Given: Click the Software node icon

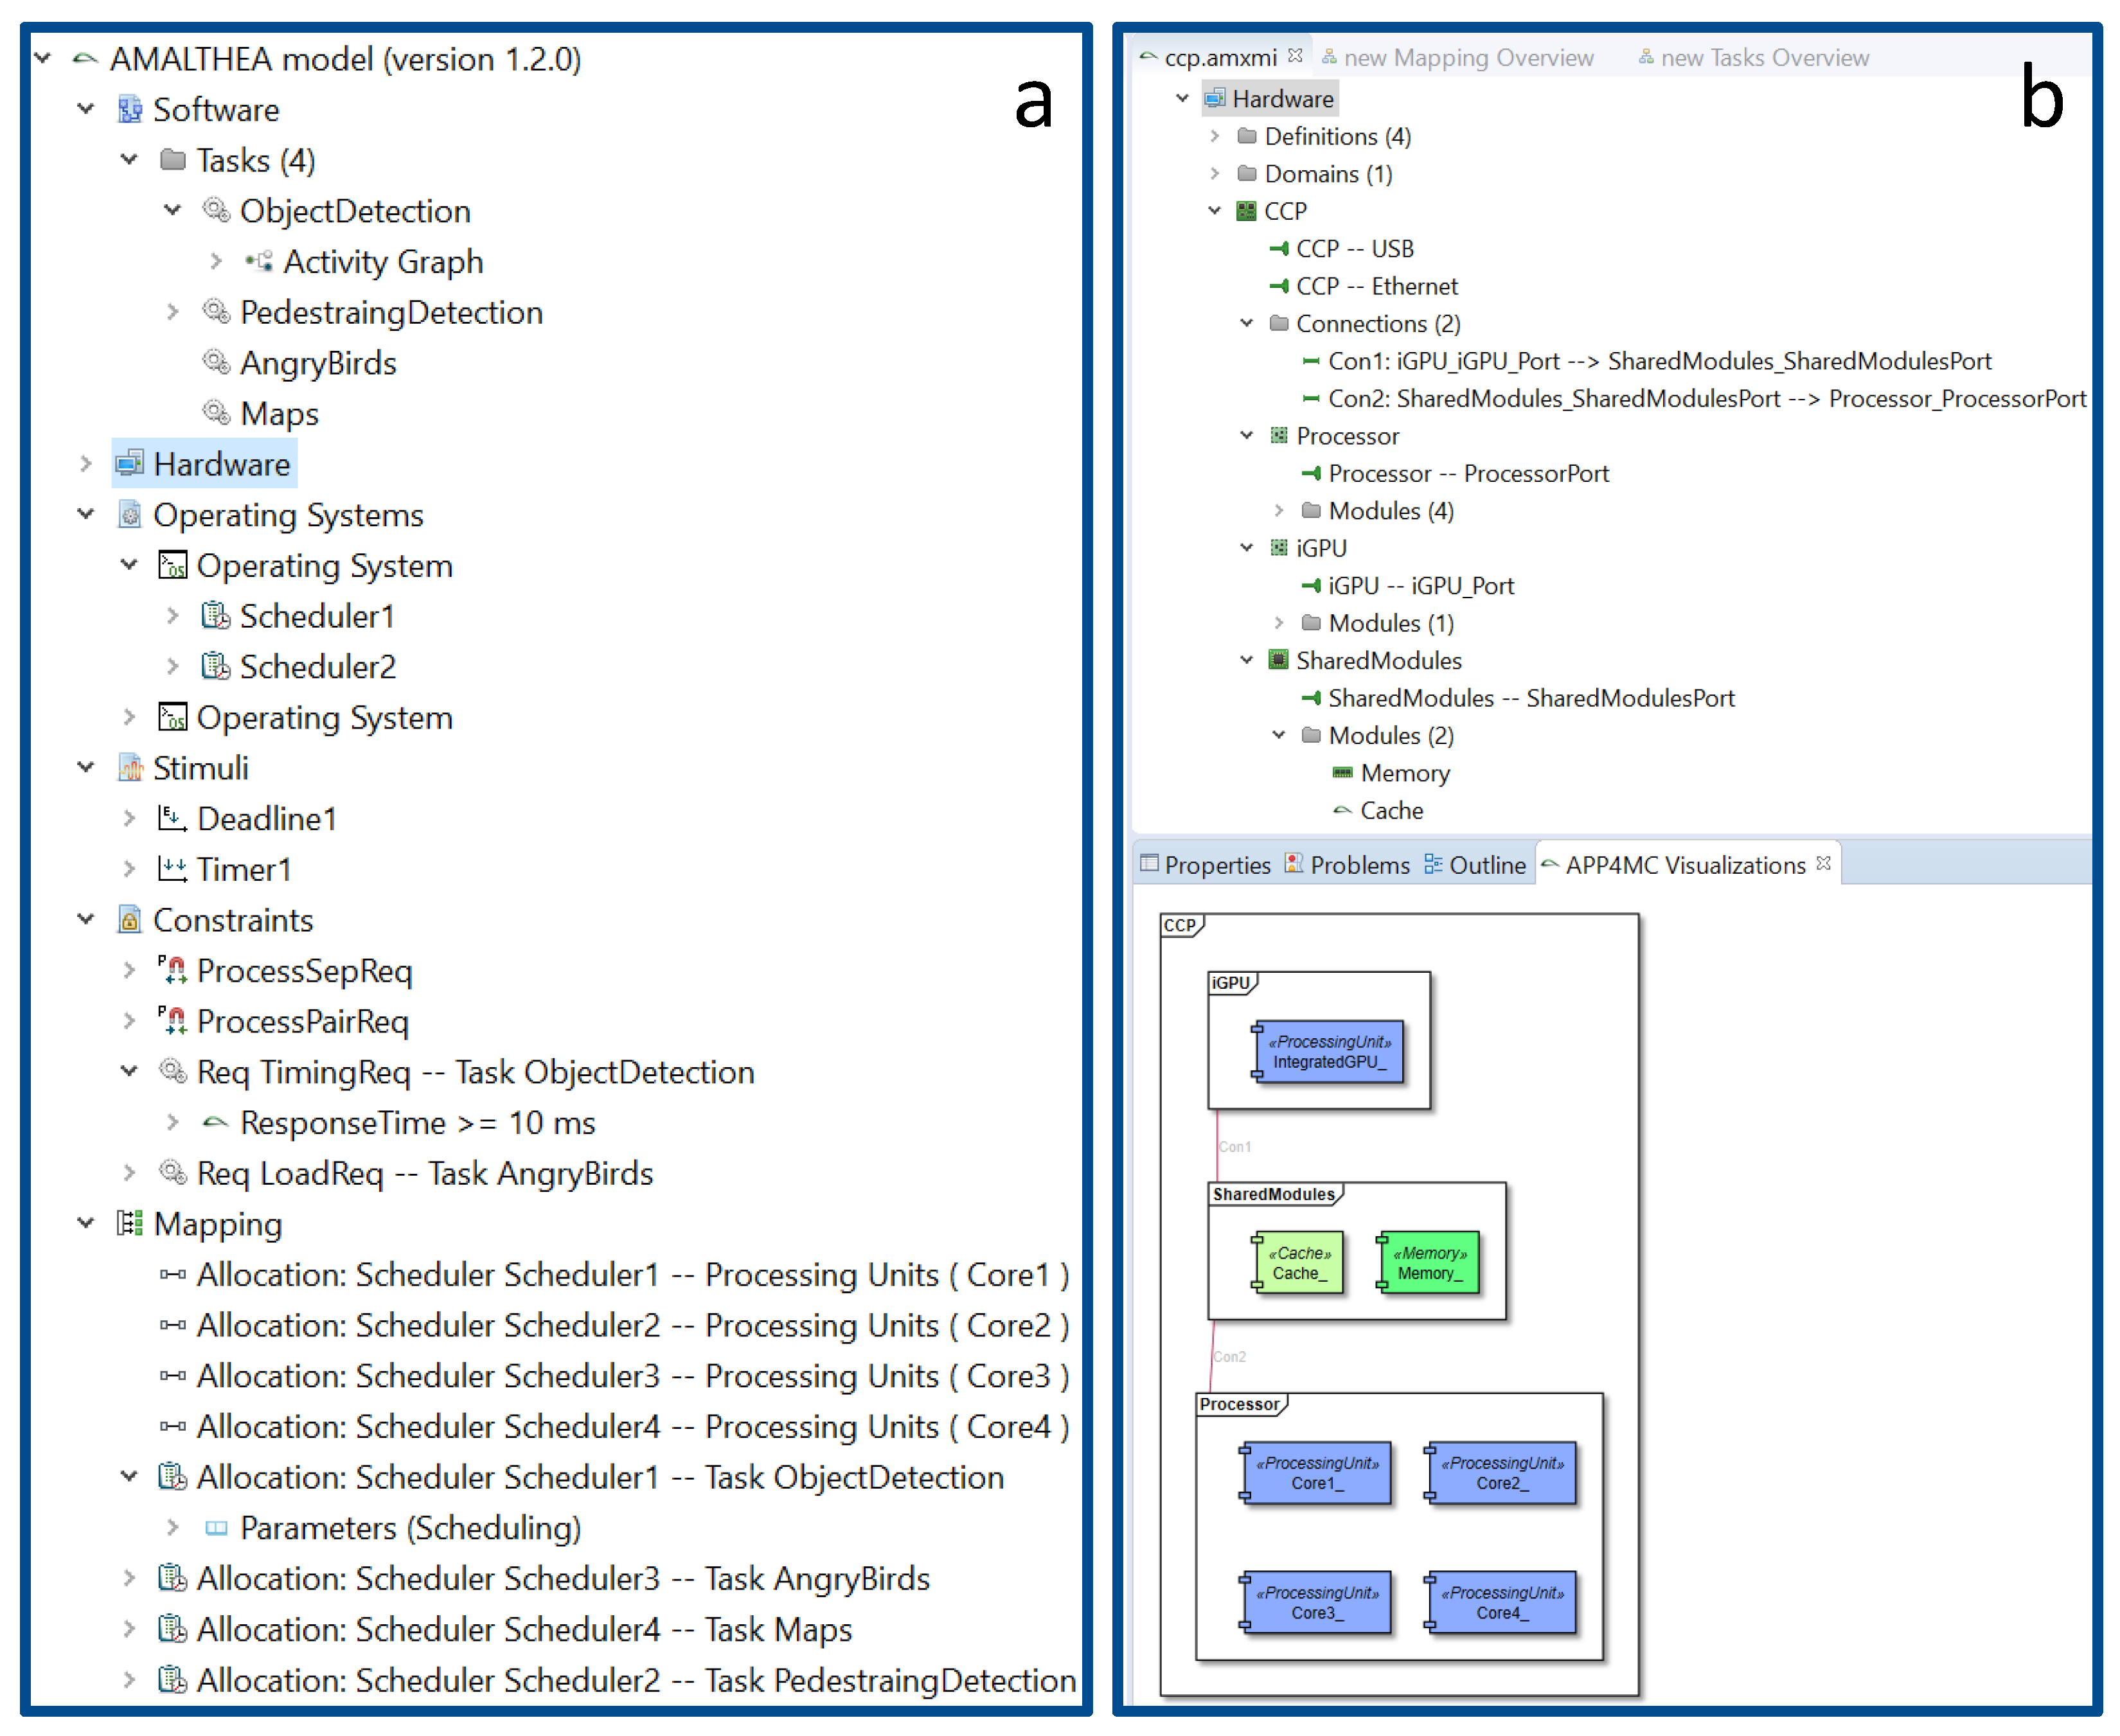Looking at the screenshot, I should pos(129,109).
